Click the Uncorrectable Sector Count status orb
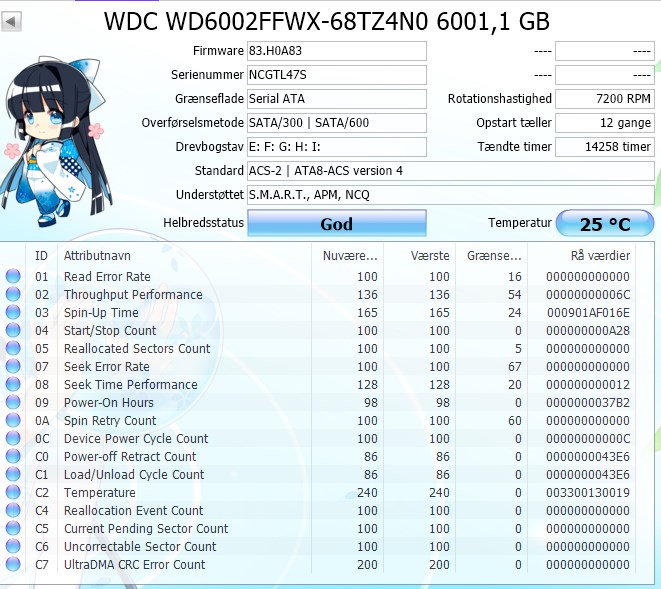The width and height of the screenshot is (661, 589). click(x=13, y=546)
